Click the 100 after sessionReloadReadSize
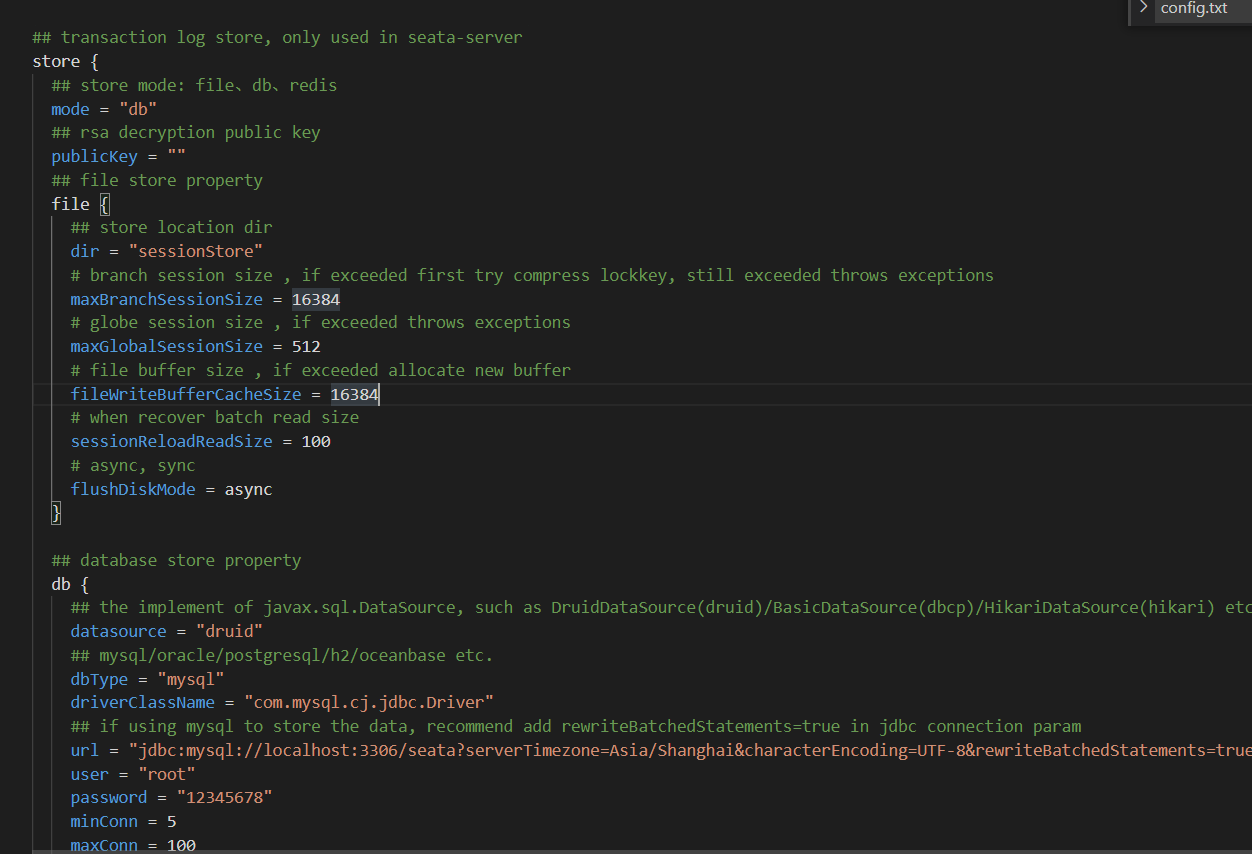The height and width of the screenshot is (854, 1252). point(316,441)
